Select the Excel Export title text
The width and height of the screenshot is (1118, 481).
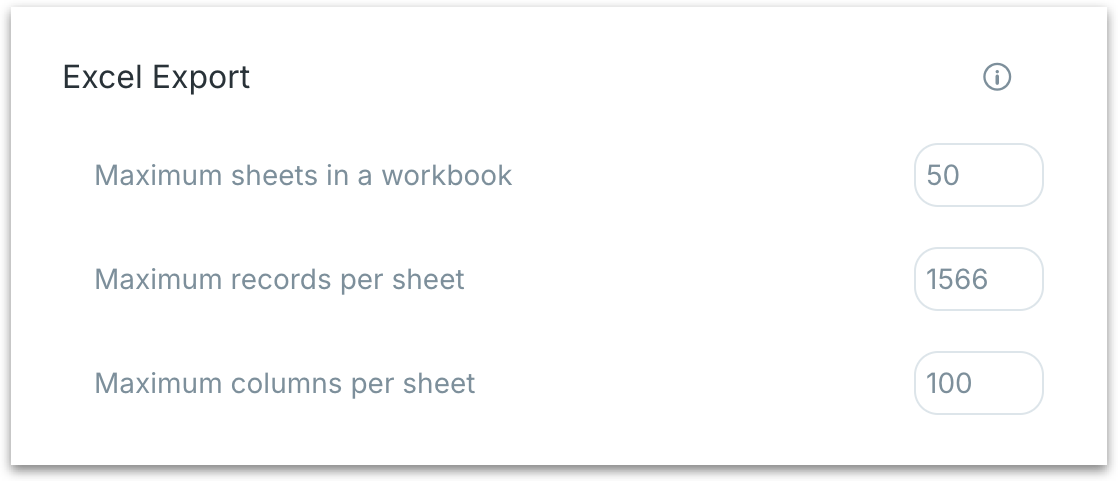click(x=156, y=77)
